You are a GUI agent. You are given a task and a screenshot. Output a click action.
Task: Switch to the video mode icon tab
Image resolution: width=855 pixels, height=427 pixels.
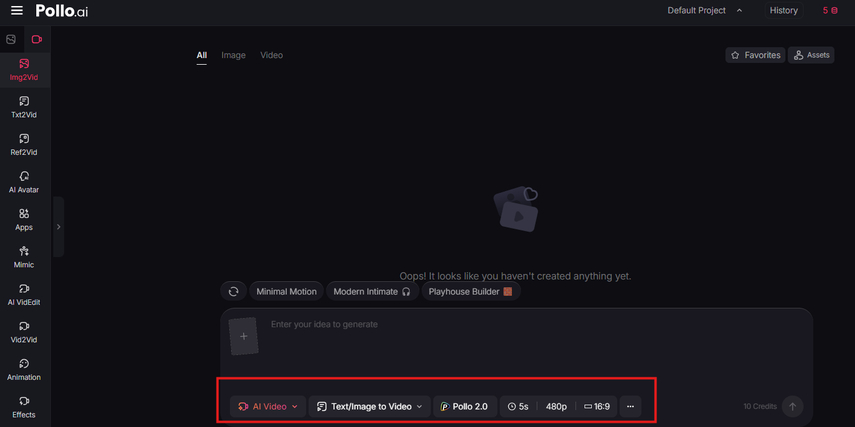click(37, 39)
